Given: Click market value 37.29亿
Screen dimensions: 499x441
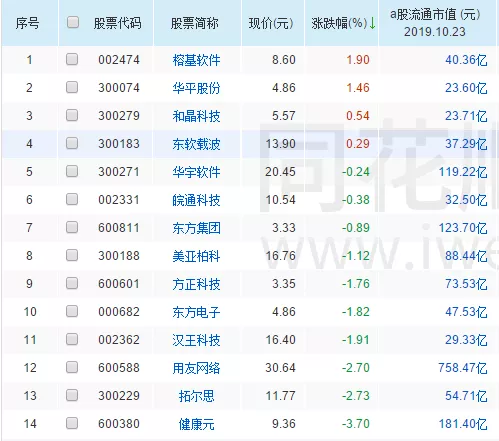Looking at the screenshot, I should (x=466, y=144).
